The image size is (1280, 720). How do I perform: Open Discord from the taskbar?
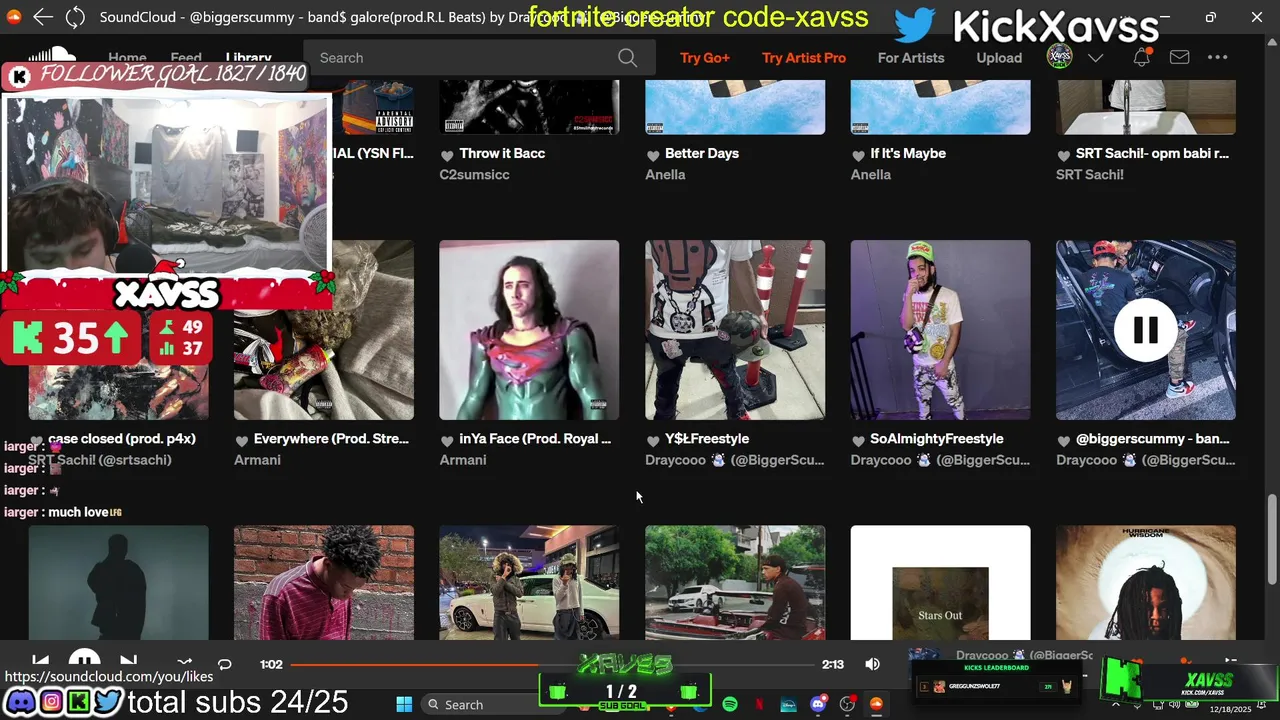click(x=818, y=704)
